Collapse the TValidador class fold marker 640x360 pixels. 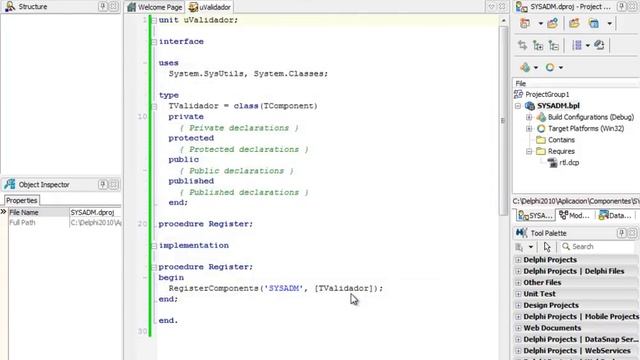[154, 106]
